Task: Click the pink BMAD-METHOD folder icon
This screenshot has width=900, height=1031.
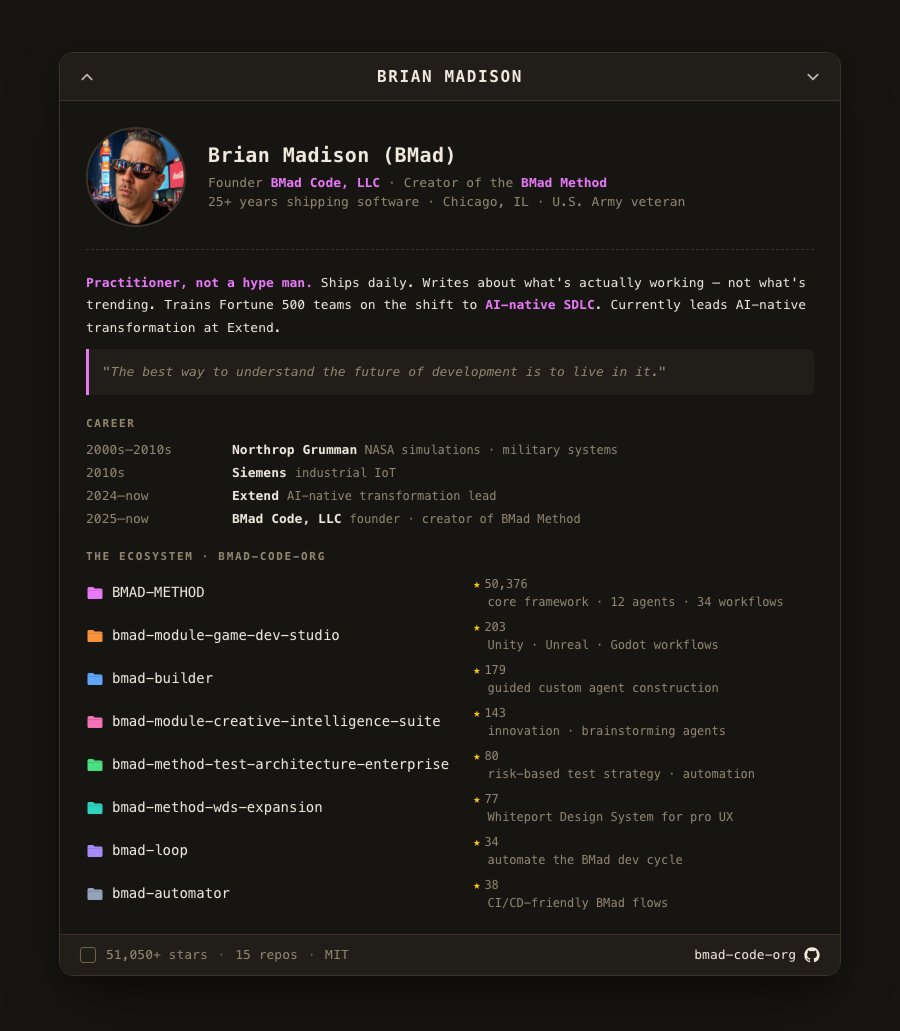Action: tap(95, 592)
